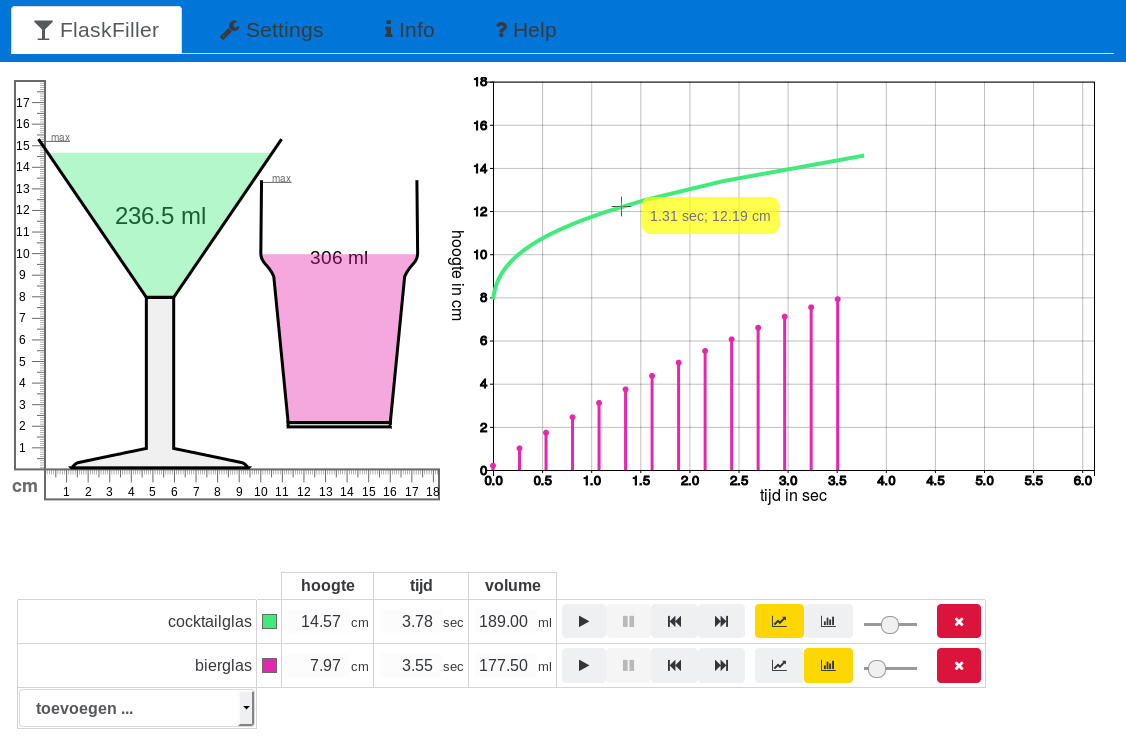Skip cocktailglas to the end
Screen dimensions: 1126x749
721,621
